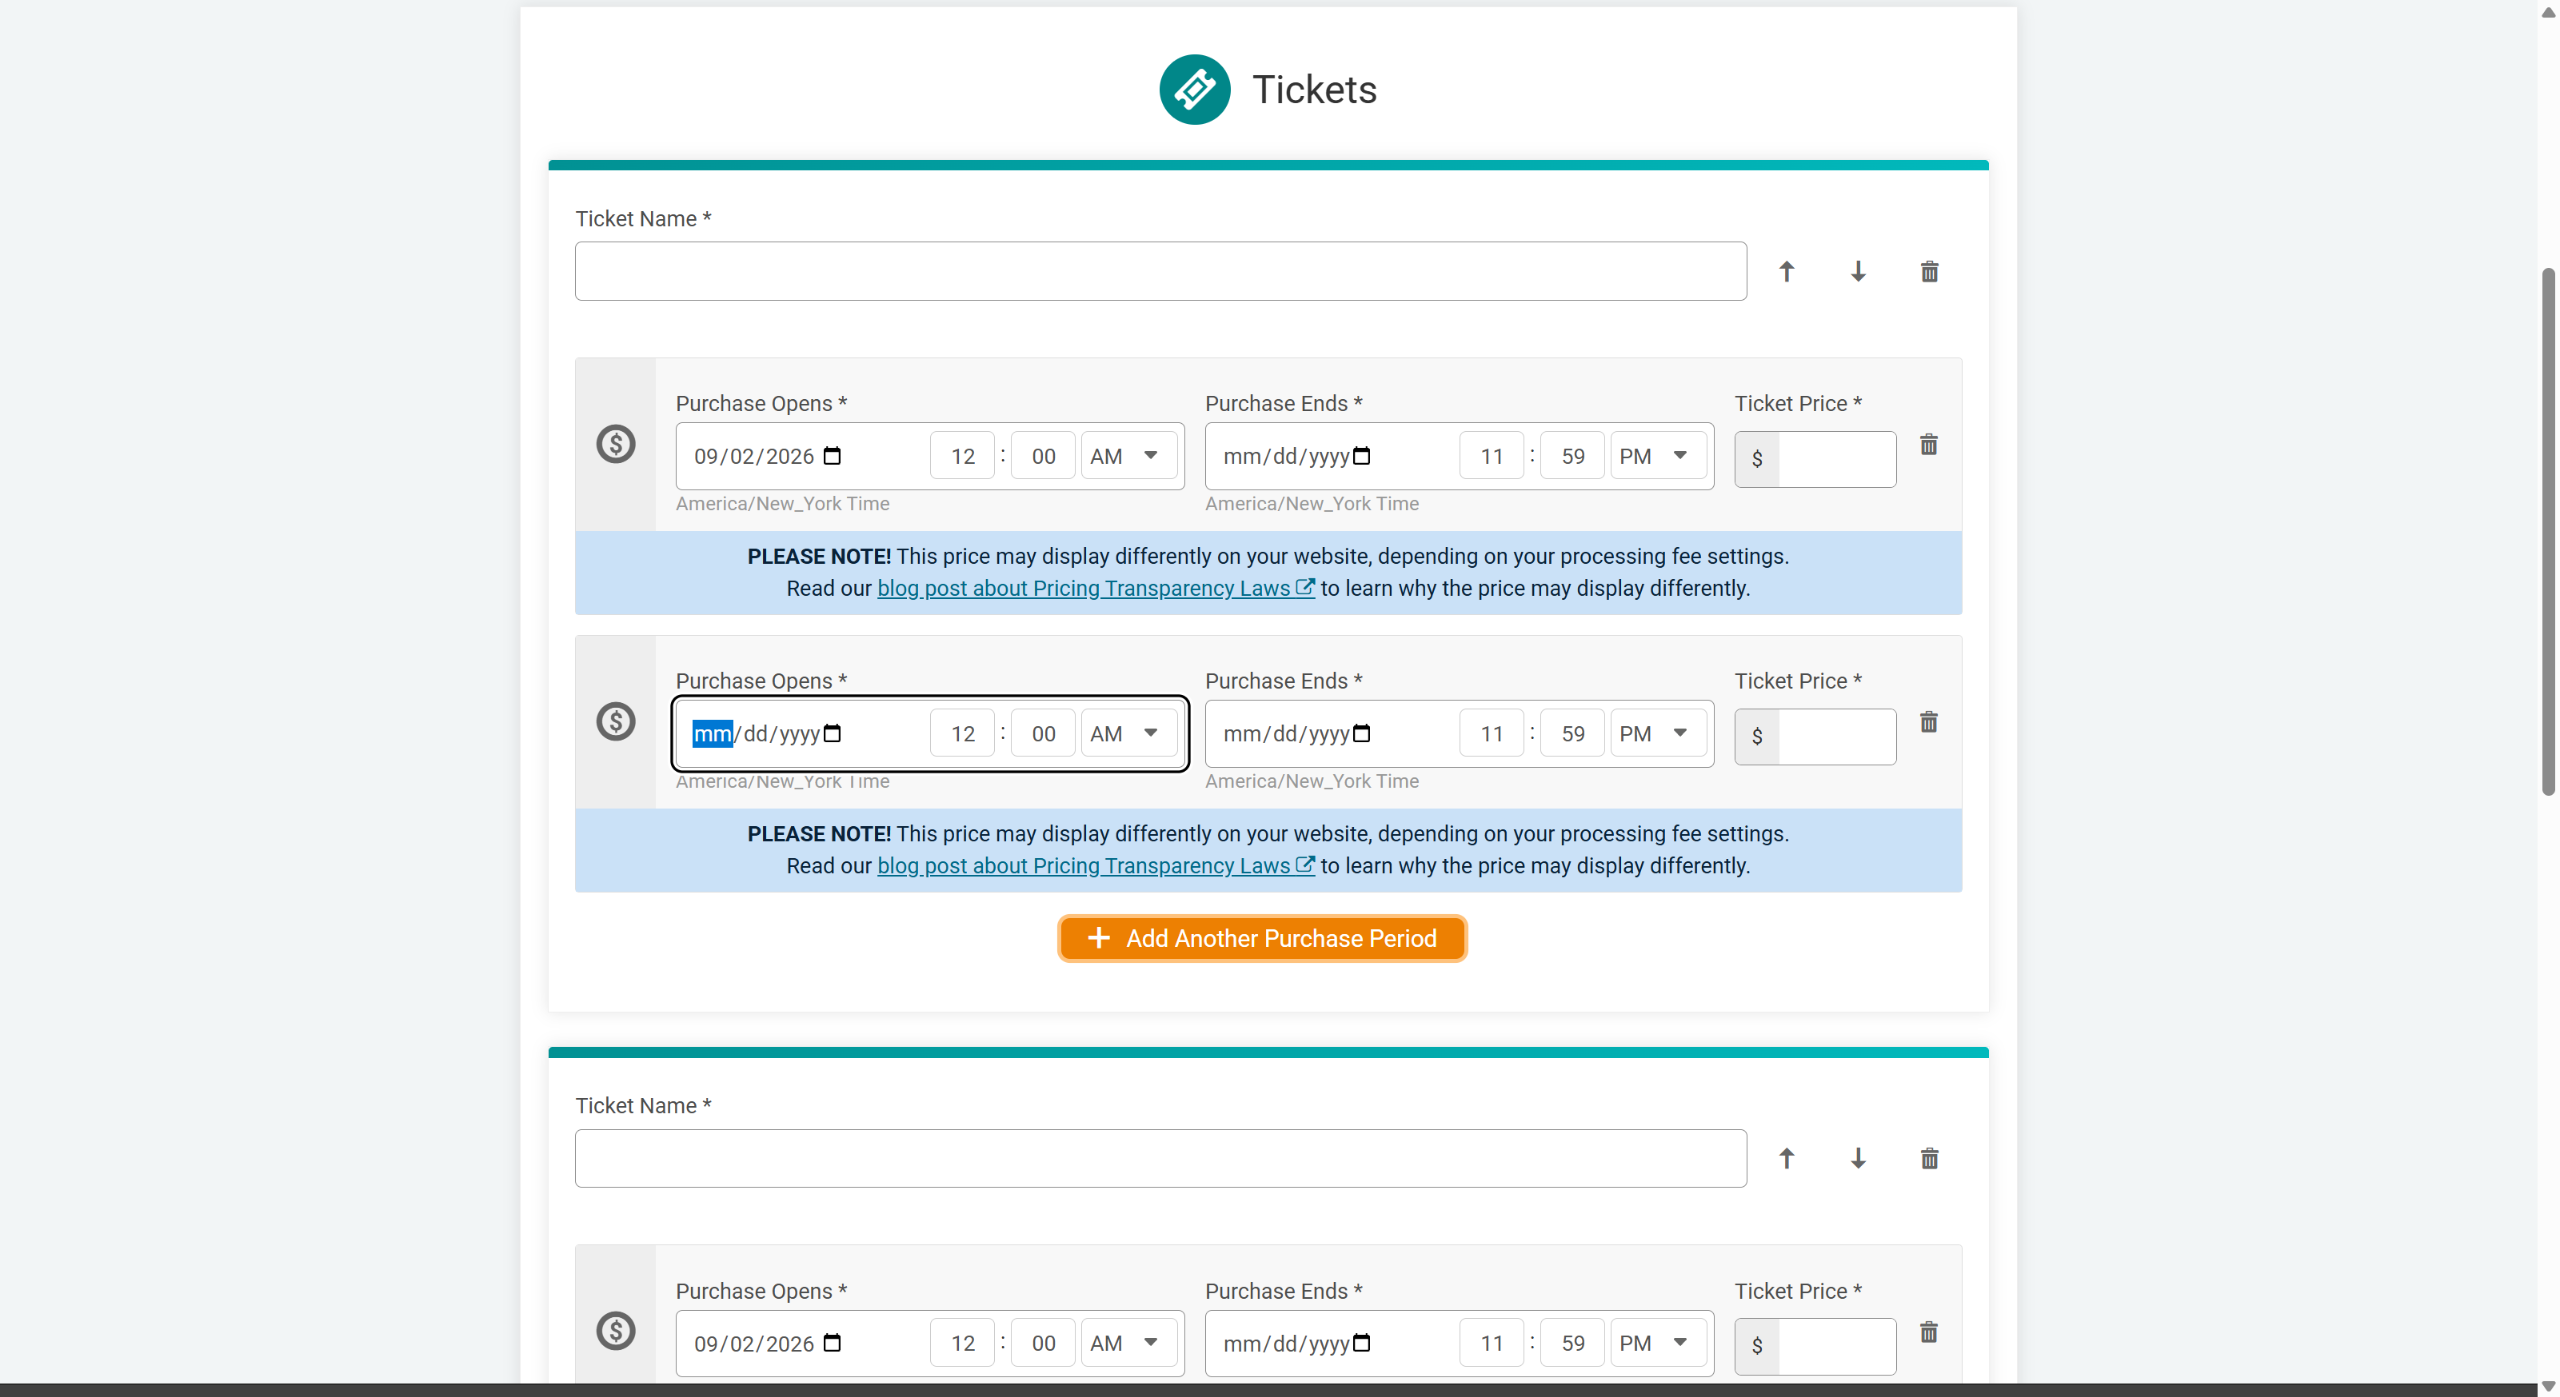Open calendar picker for 09/02/2026 first ticket
This screenshot has height=1397, width=2560.
pos(832,456)
